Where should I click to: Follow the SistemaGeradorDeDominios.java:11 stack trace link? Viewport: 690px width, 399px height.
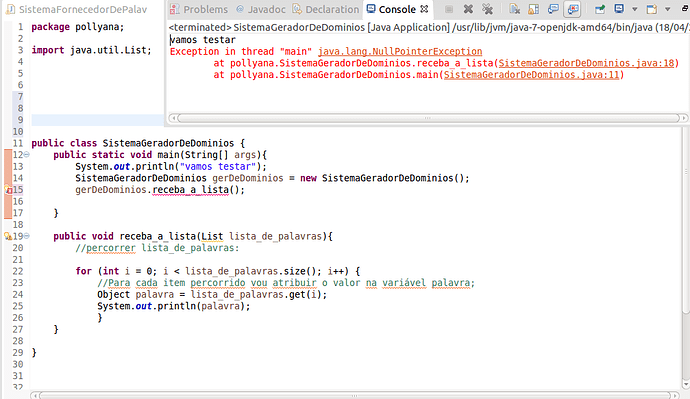pyautogui.click(x=532, y=75)
